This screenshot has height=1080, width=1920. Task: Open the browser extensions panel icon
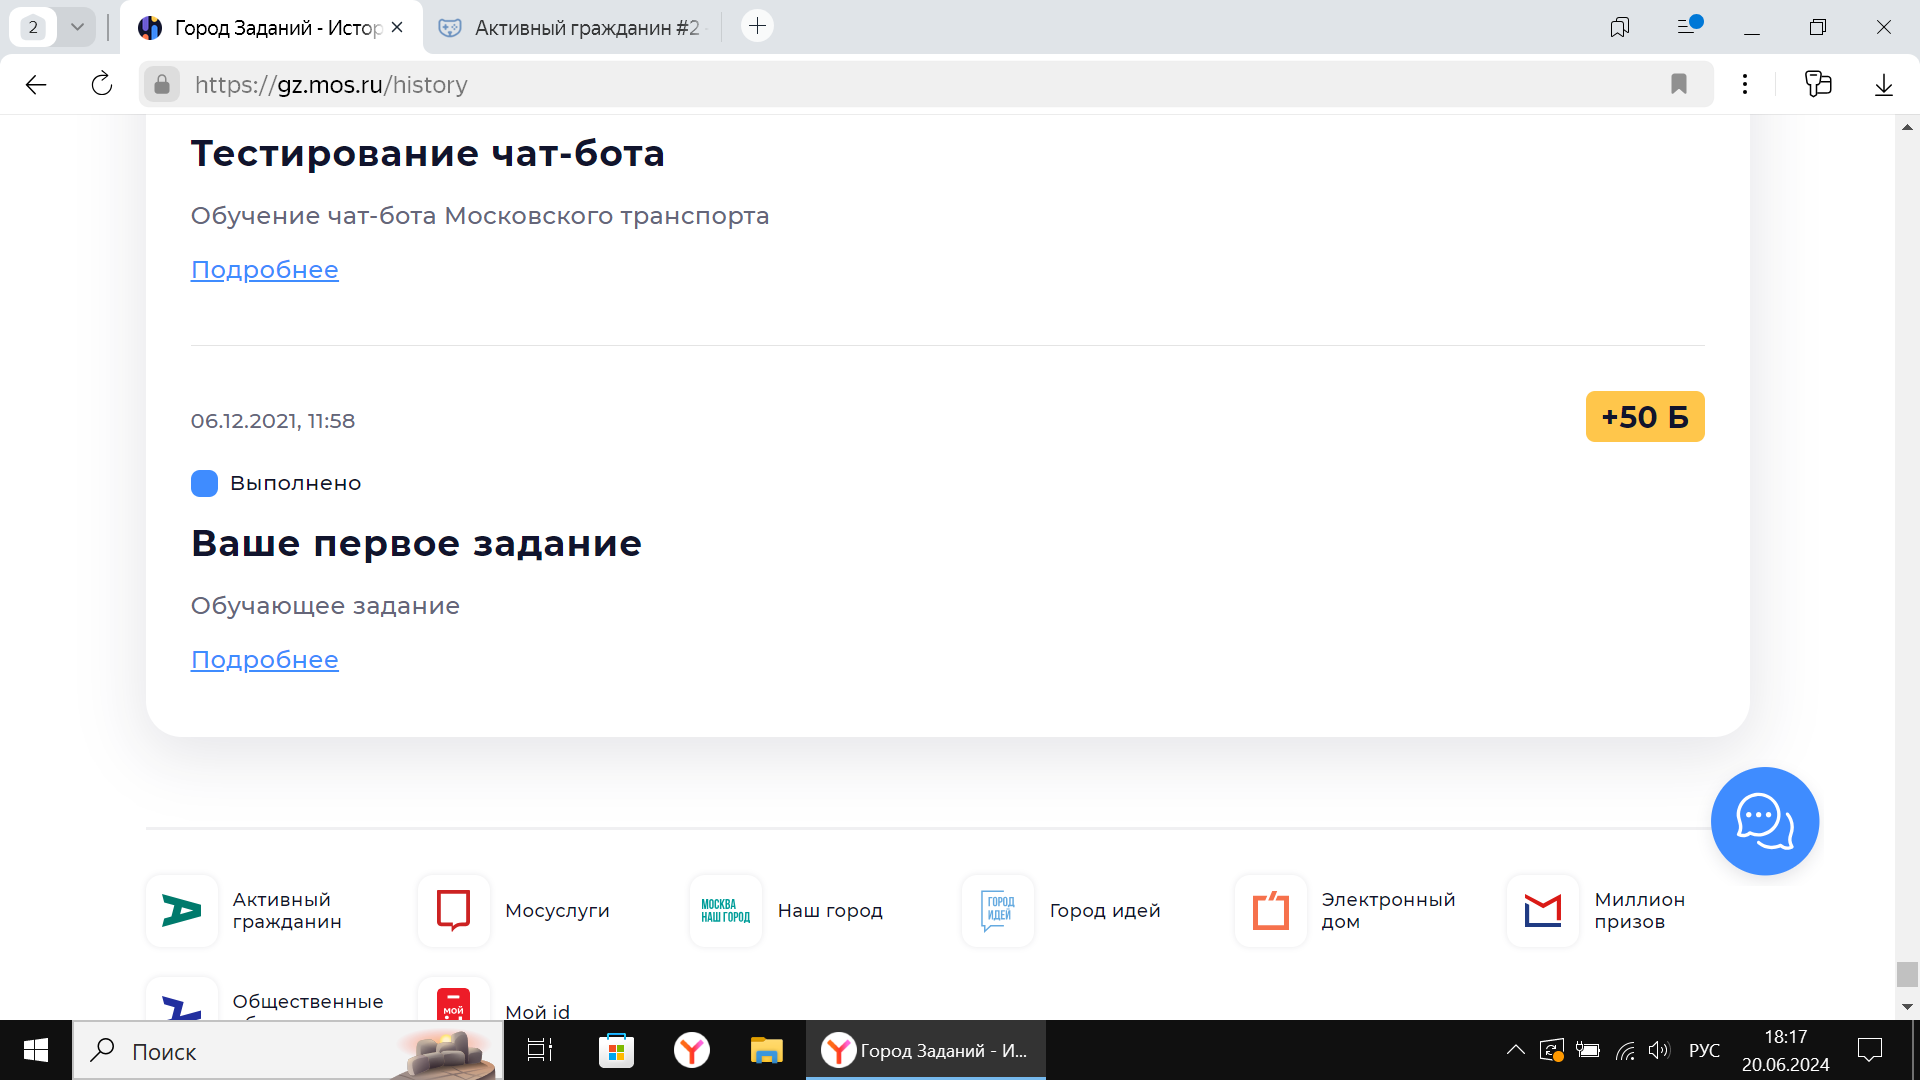click(x=1818, y=84)
